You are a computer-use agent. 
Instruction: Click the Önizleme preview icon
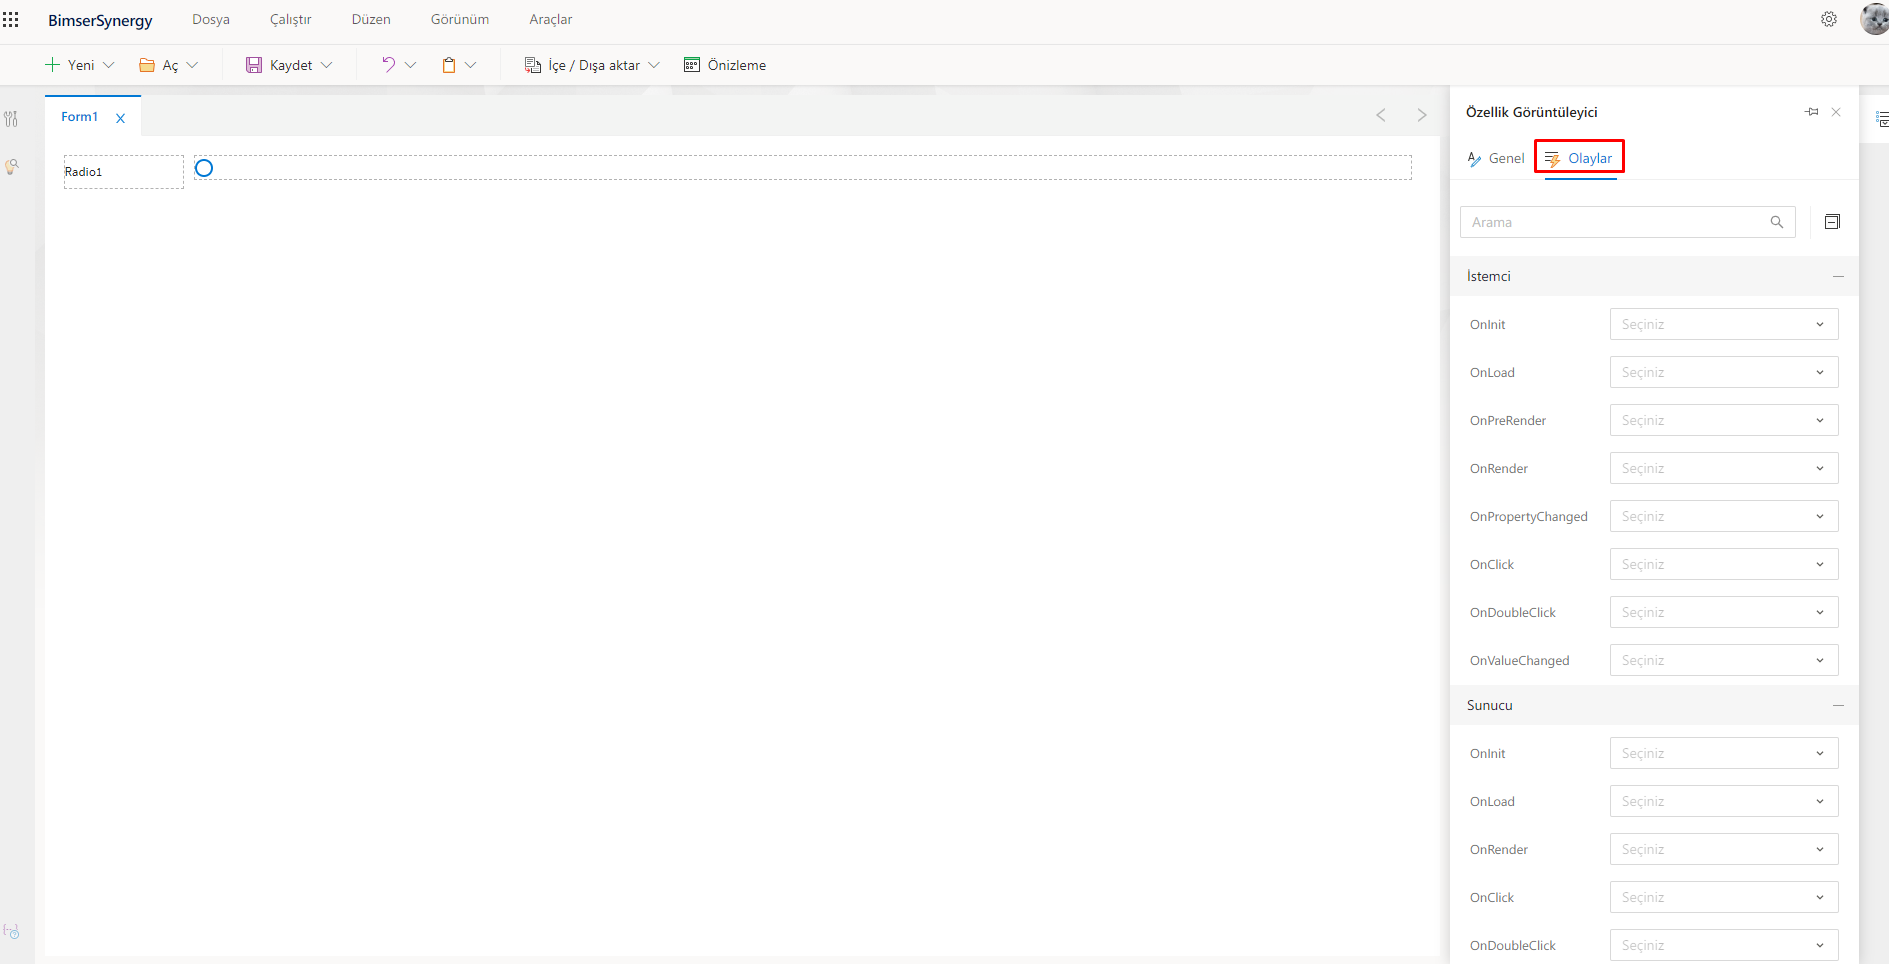pos(692,65)
